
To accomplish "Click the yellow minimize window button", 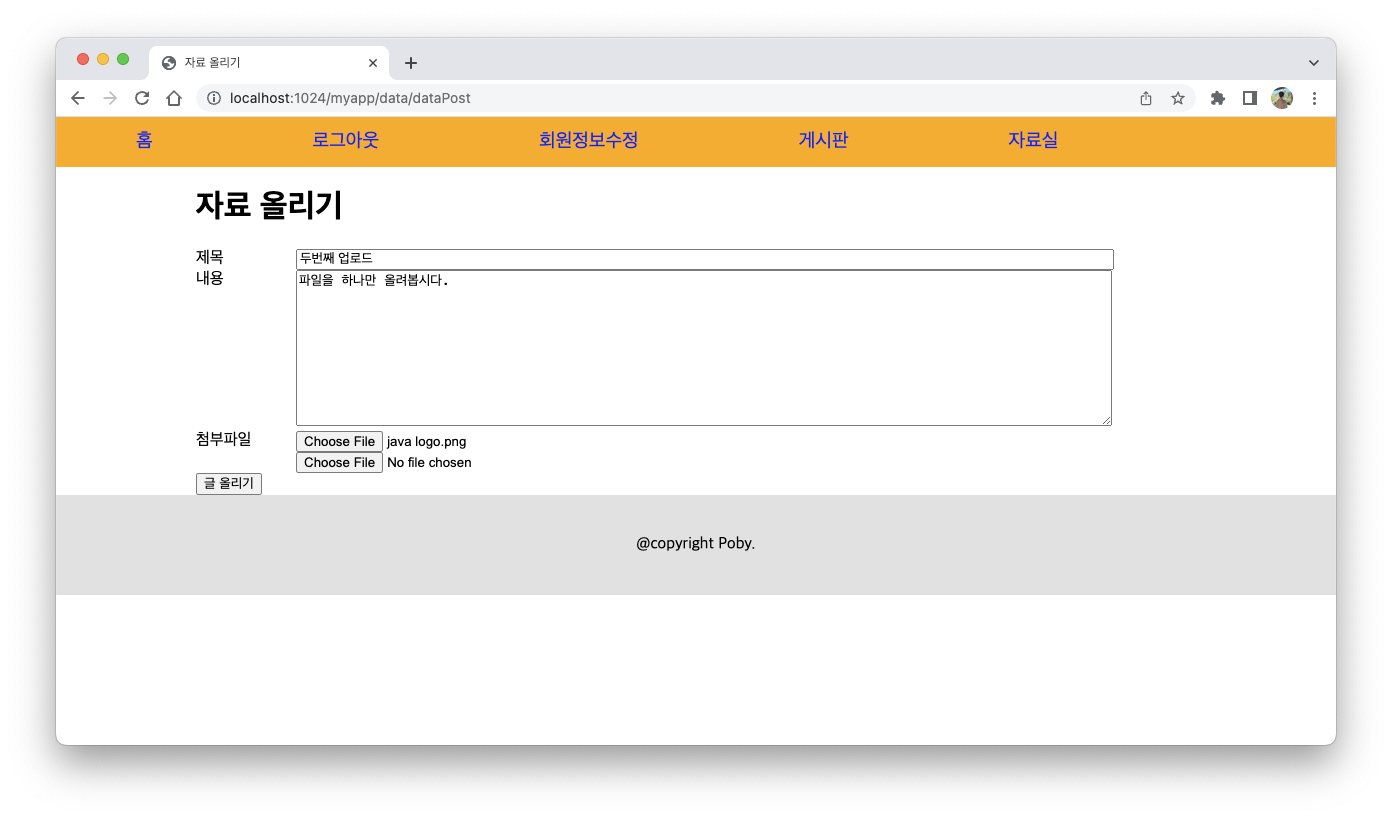I will [x=103, y=59].
